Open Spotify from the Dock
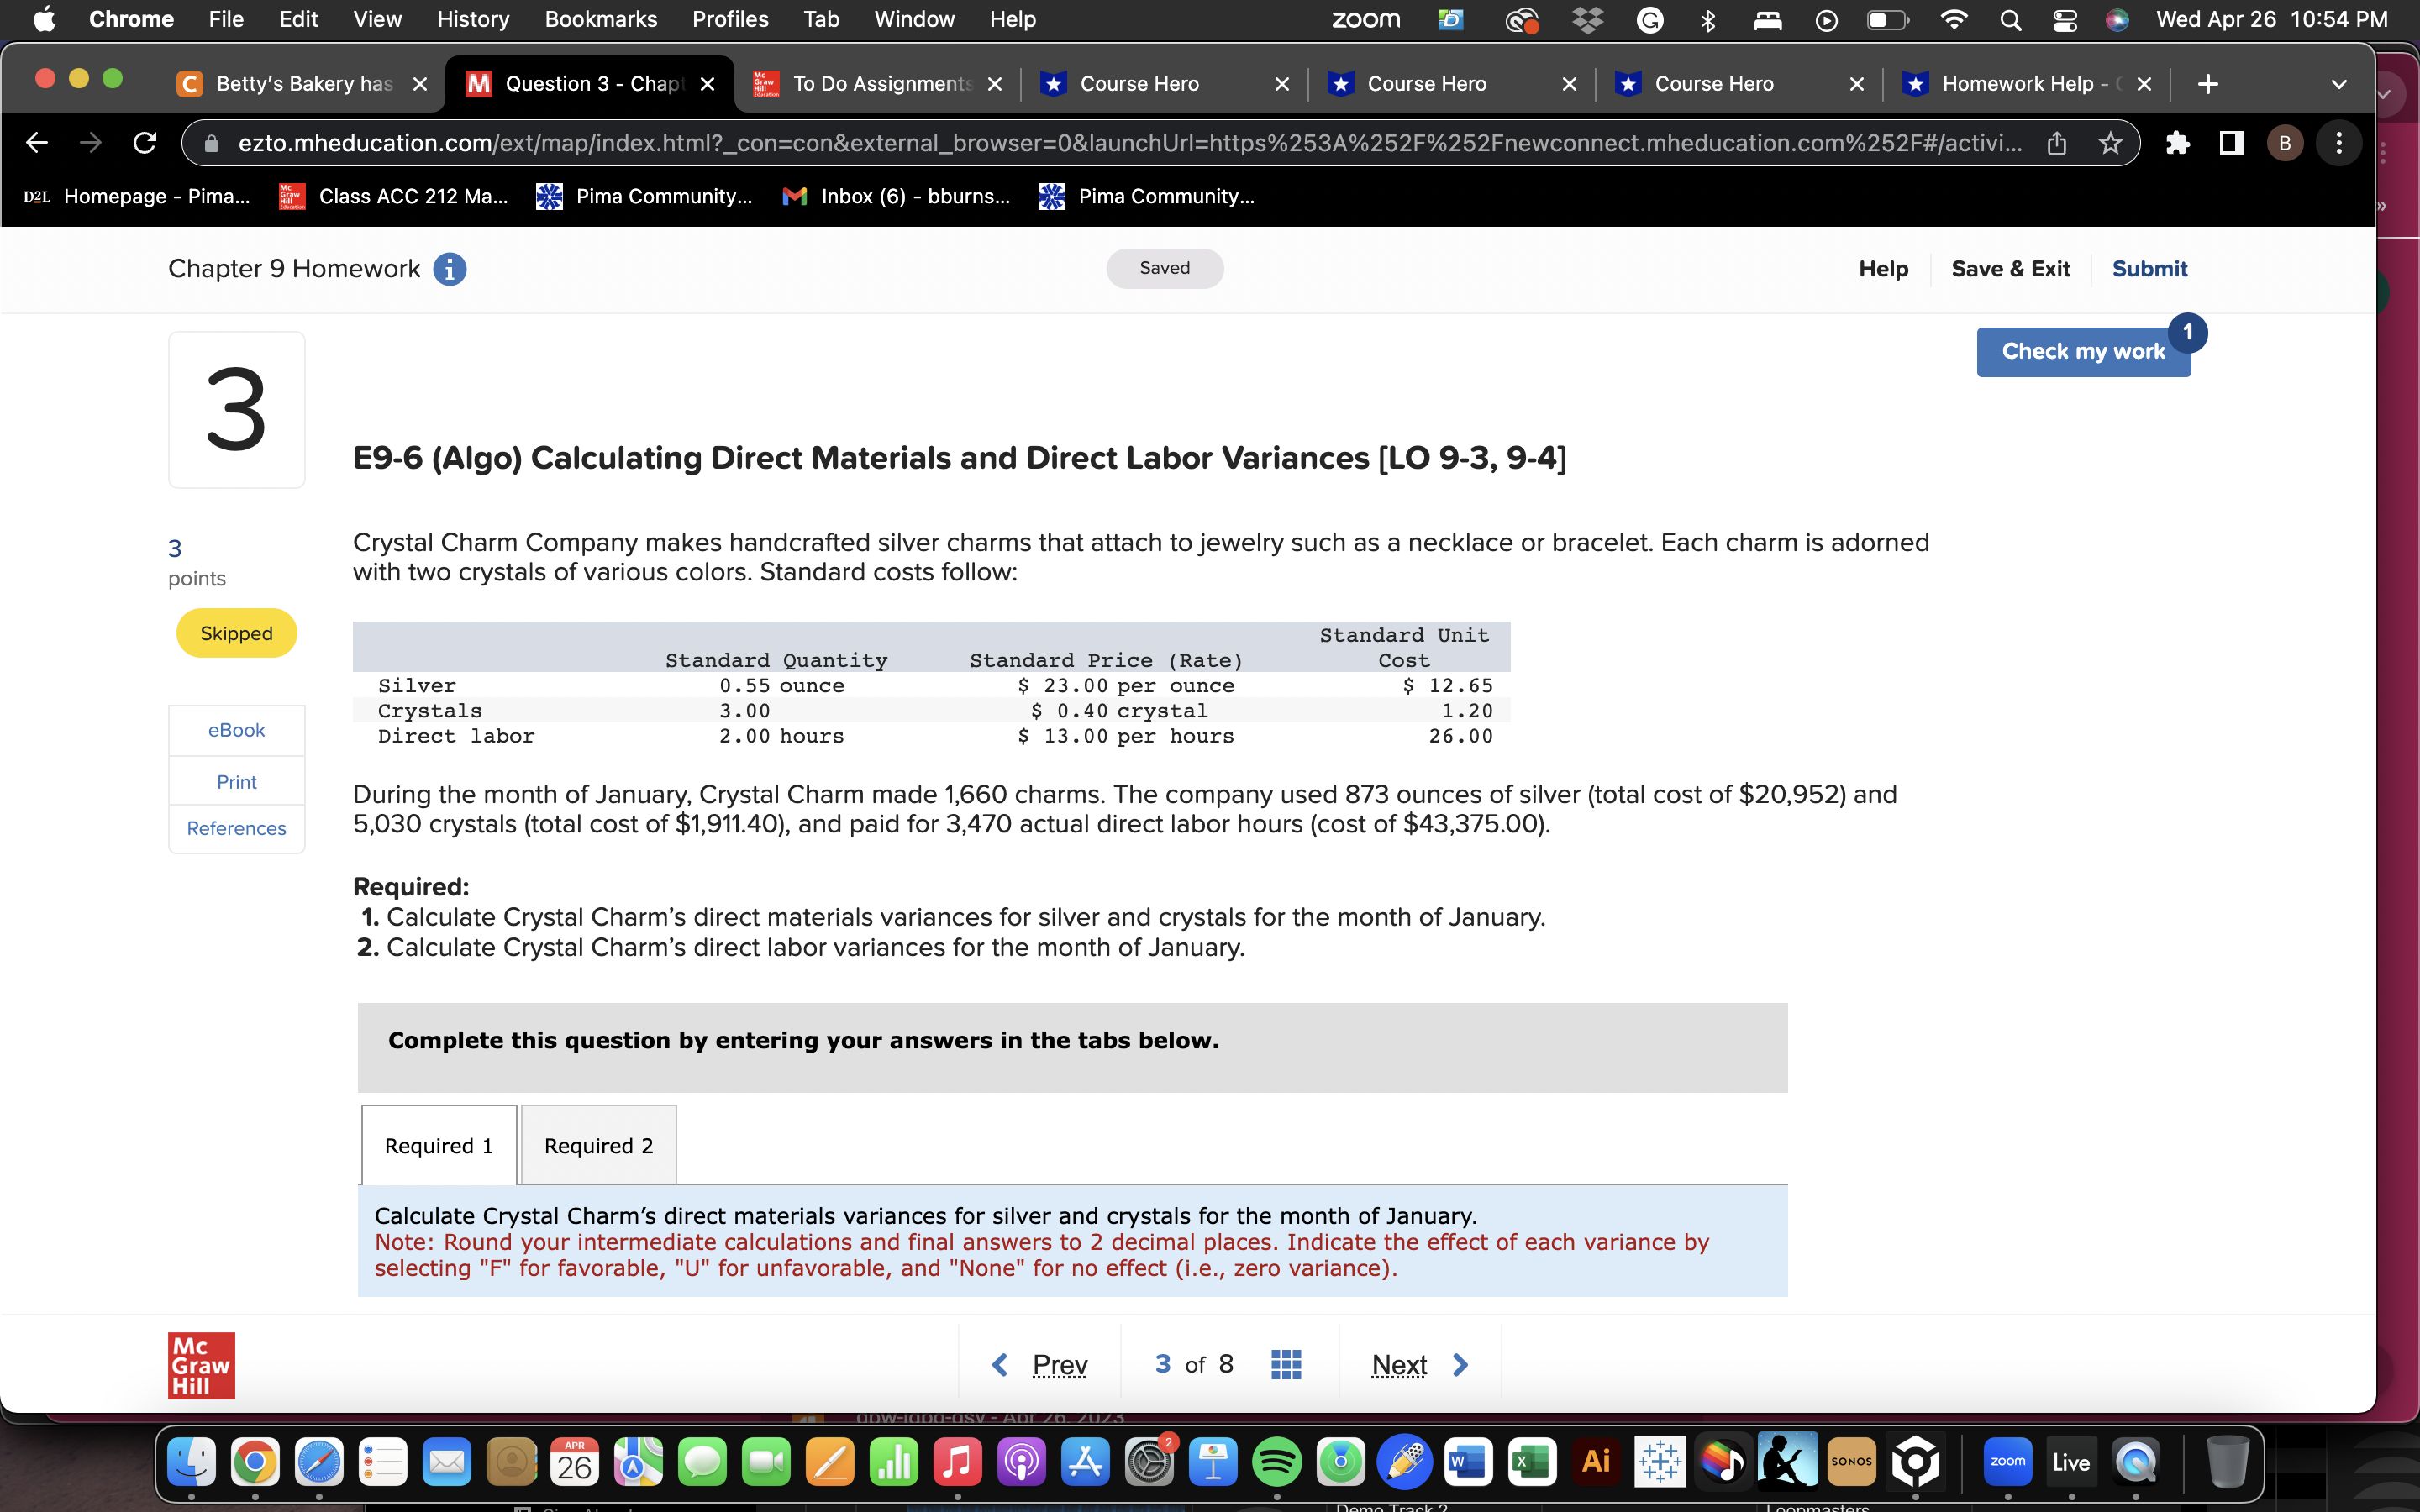The height and width of the screenshot is (1512, 2420). [1279, 1461]
